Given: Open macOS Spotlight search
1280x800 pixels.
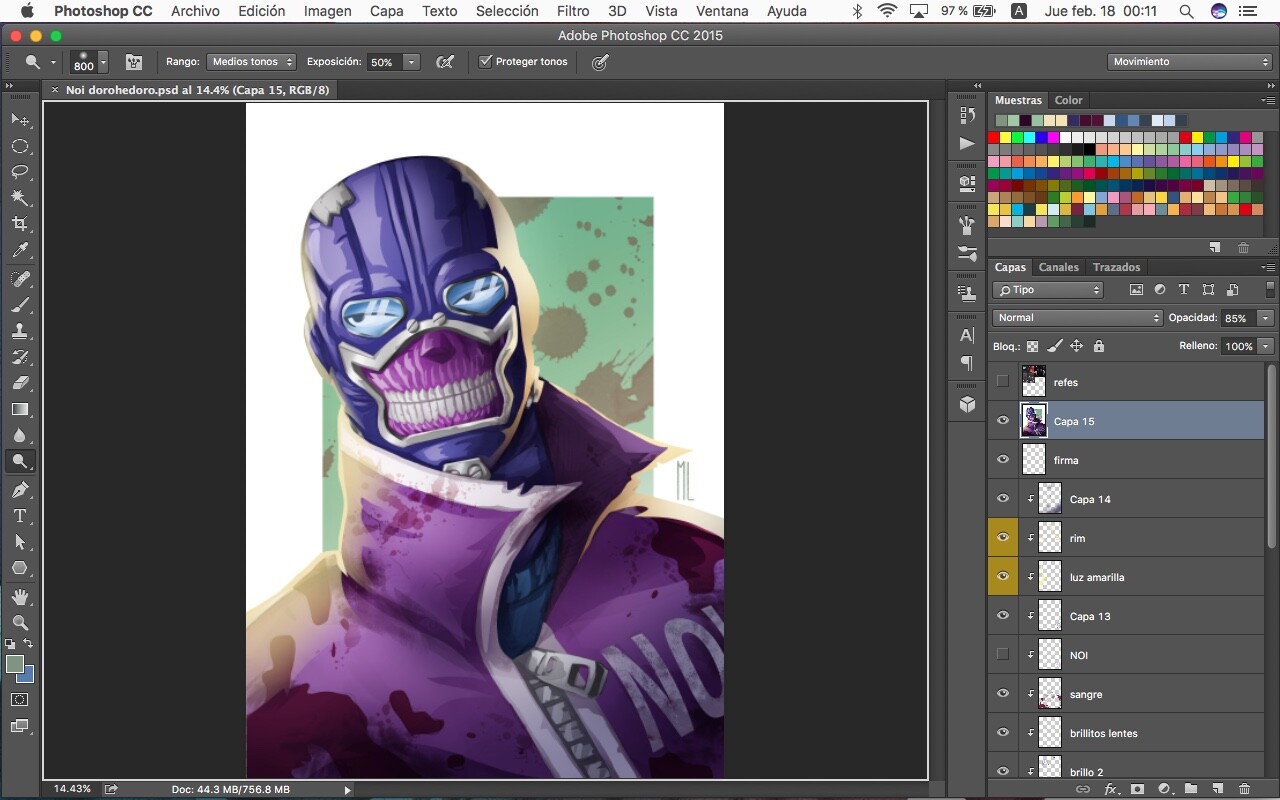Looking at the screenshot, I should (1186, 11).
